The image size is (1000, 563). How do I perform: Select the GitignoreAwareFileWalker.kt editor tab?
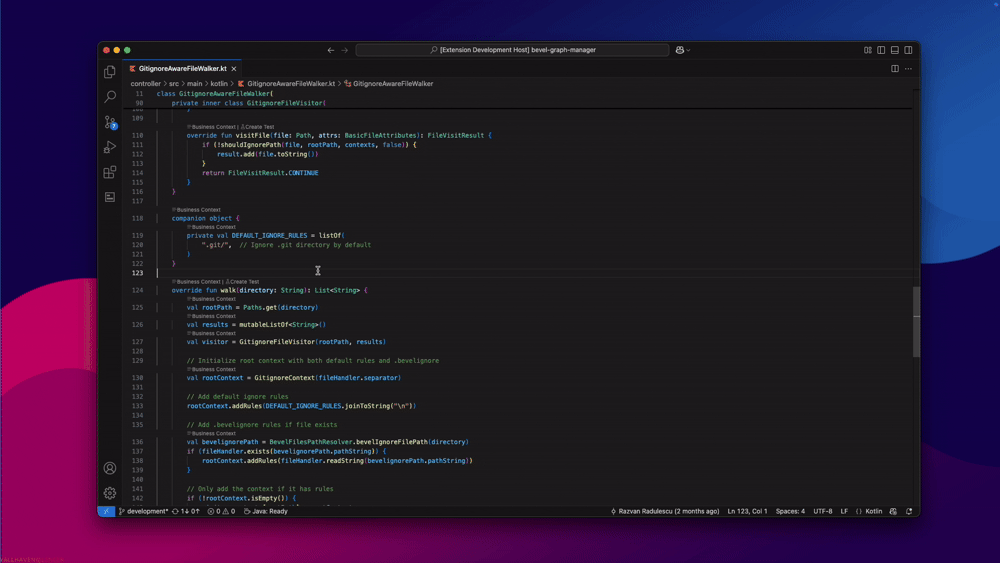click(182, 69)
